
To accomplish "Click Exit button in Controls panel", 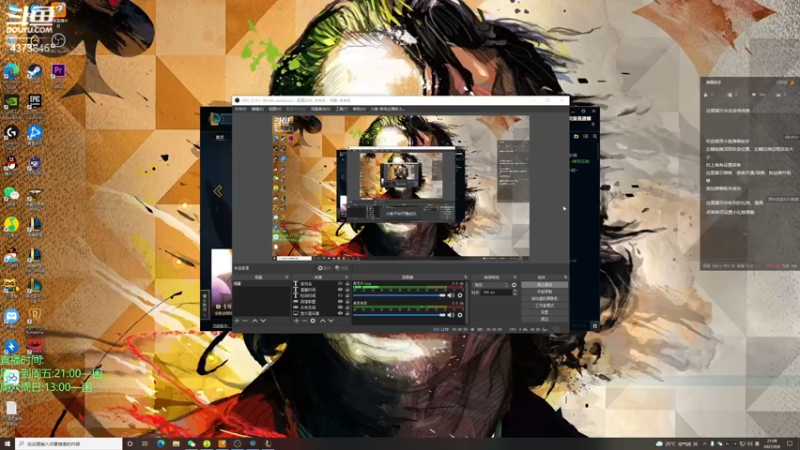I will [544, 318].
